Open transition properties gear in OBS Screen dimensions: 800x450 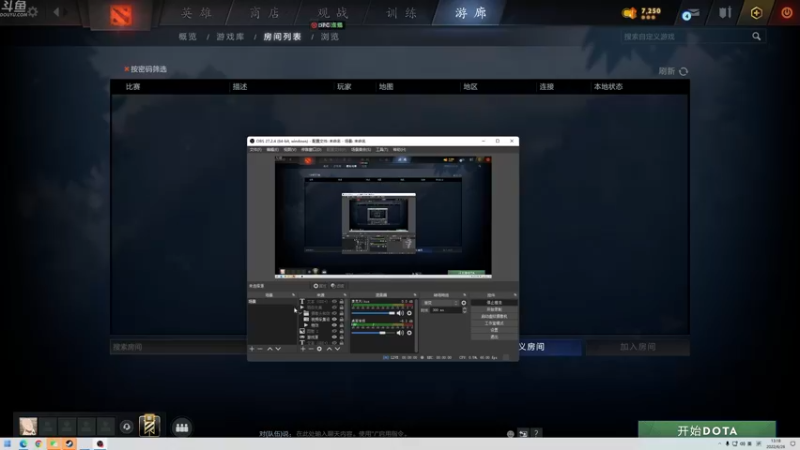click(x=464, y=303)
